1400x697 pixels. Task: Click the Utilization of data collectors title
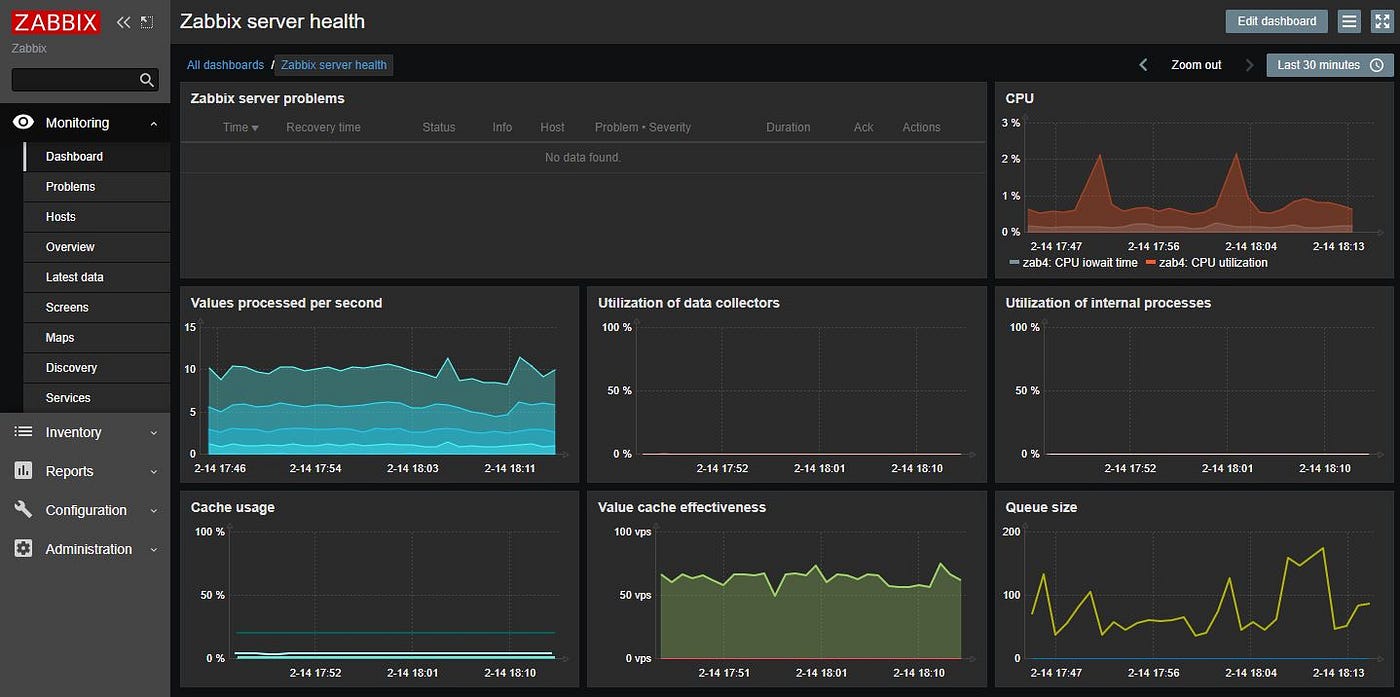(x=689, y=303)
